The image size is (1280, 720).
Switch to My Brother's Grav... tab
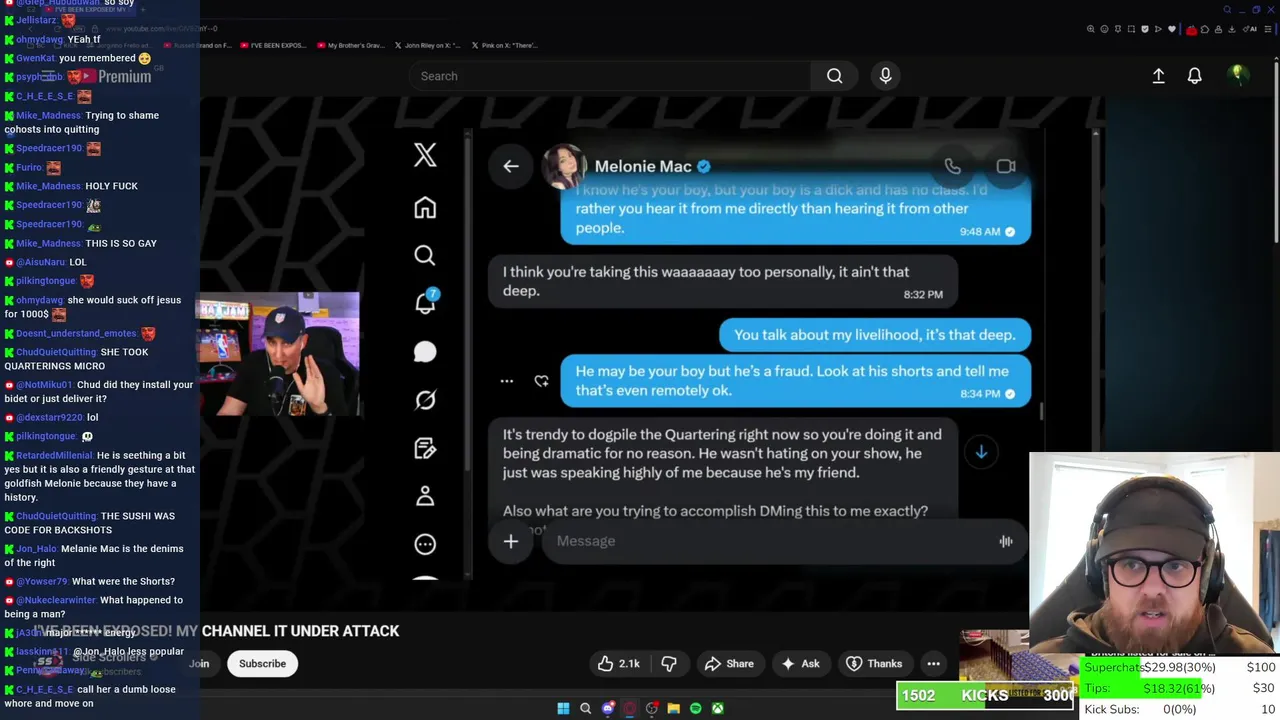350,45
